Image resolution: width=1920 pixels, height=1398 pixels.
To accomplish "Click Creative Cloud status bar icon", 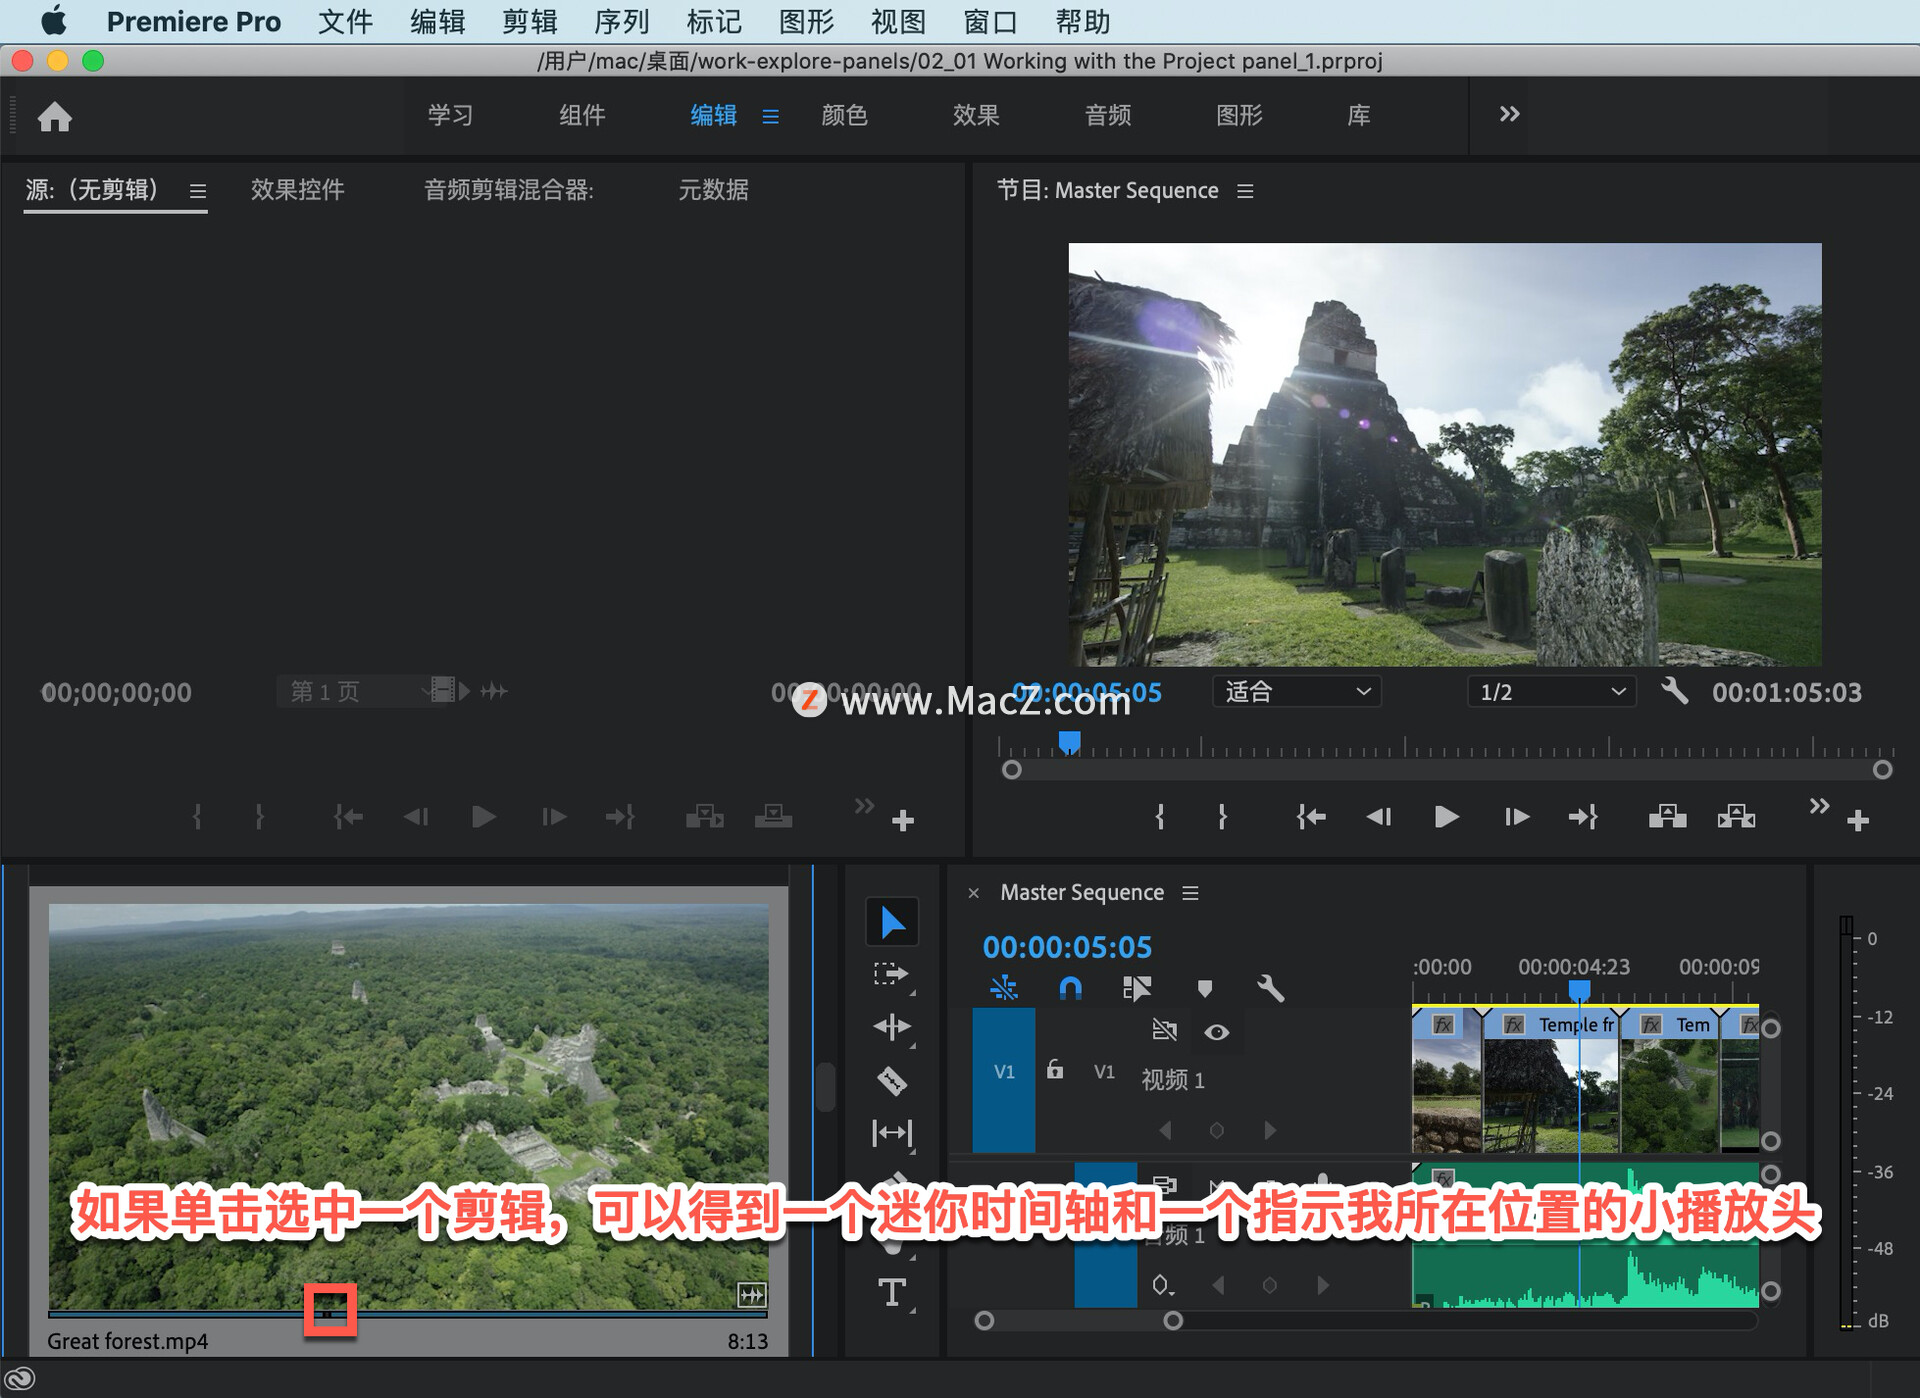I will tap(20, 1380).
